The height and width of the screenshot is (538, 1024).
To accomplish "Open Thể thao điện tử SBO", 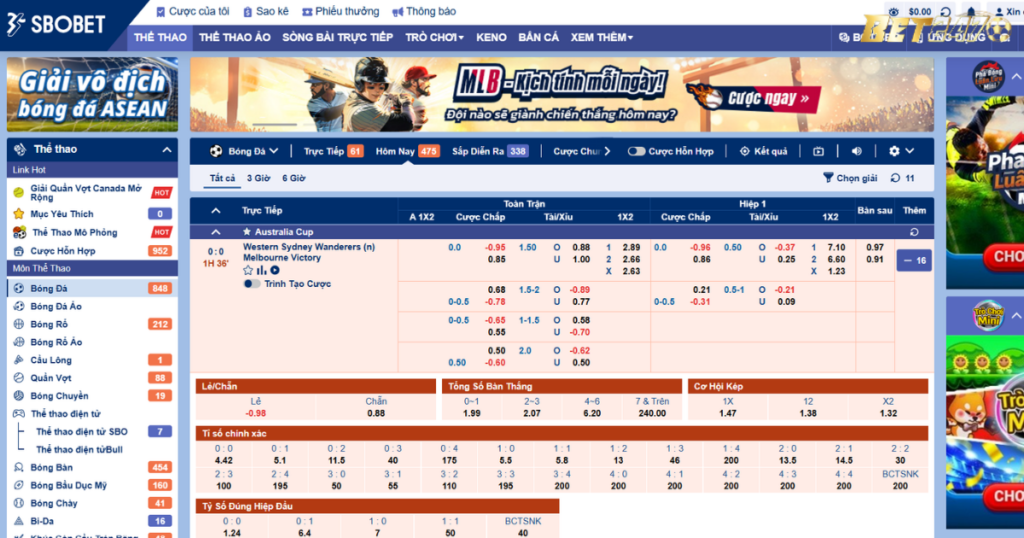I will [x=92, y=432].
